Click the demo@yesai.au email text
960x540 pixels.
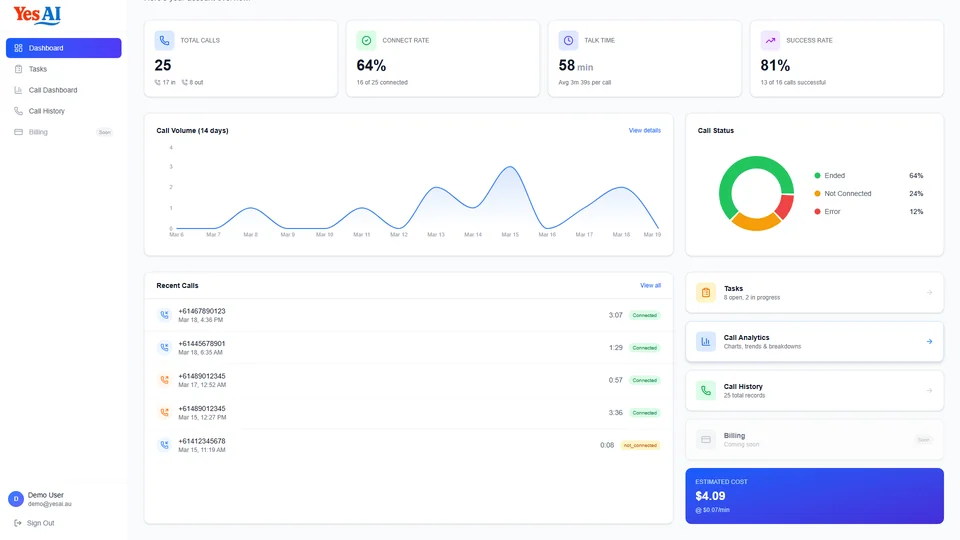50,504
